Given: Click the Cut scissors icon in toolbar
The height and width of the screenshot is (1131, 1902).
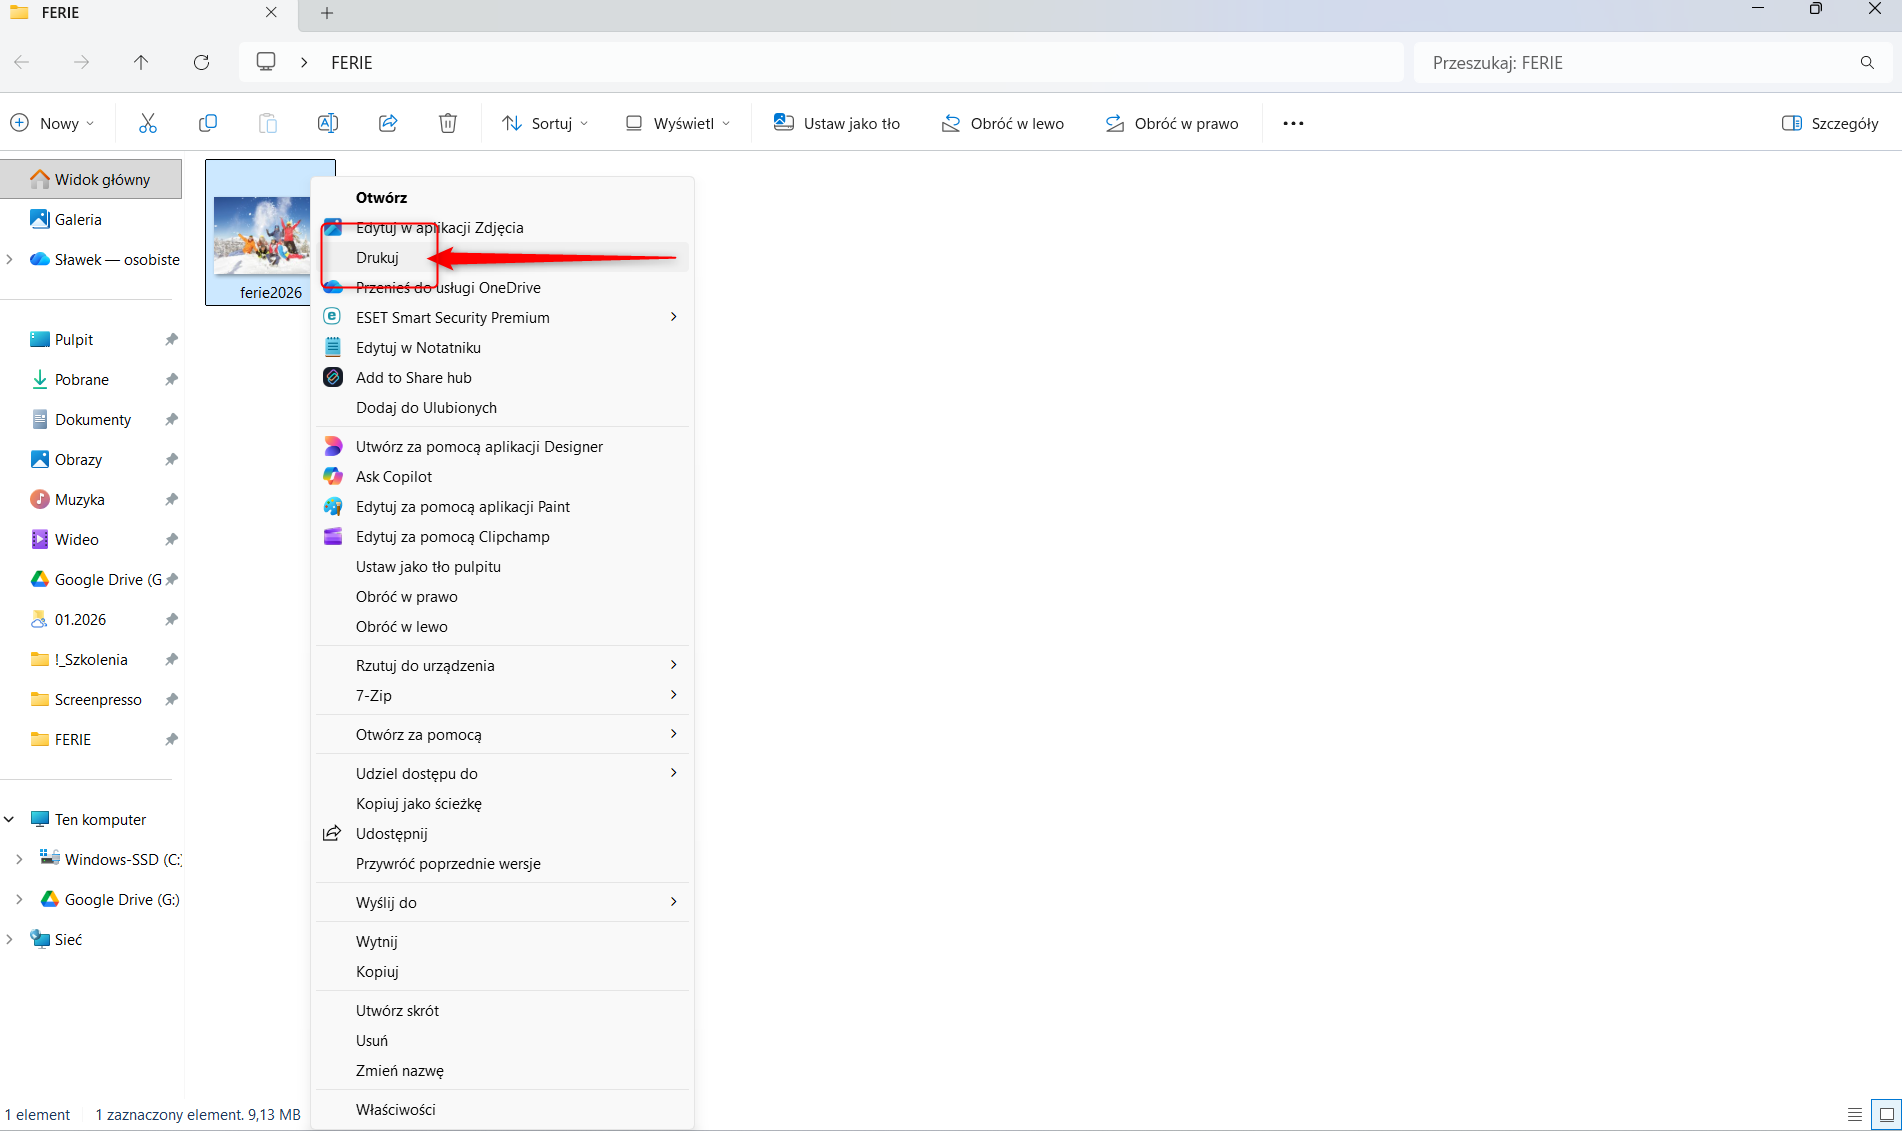Looking at the screenshot, I should pos(148,123).
